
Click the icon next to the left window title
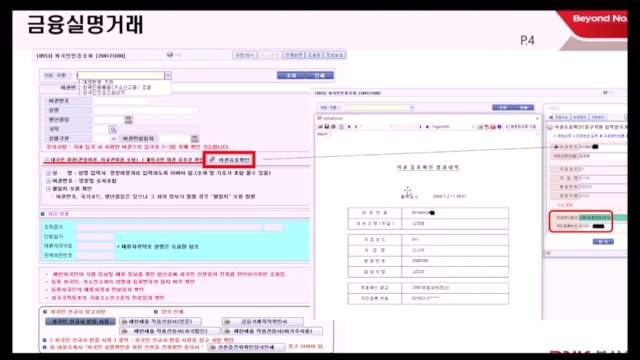click(170, 55)
